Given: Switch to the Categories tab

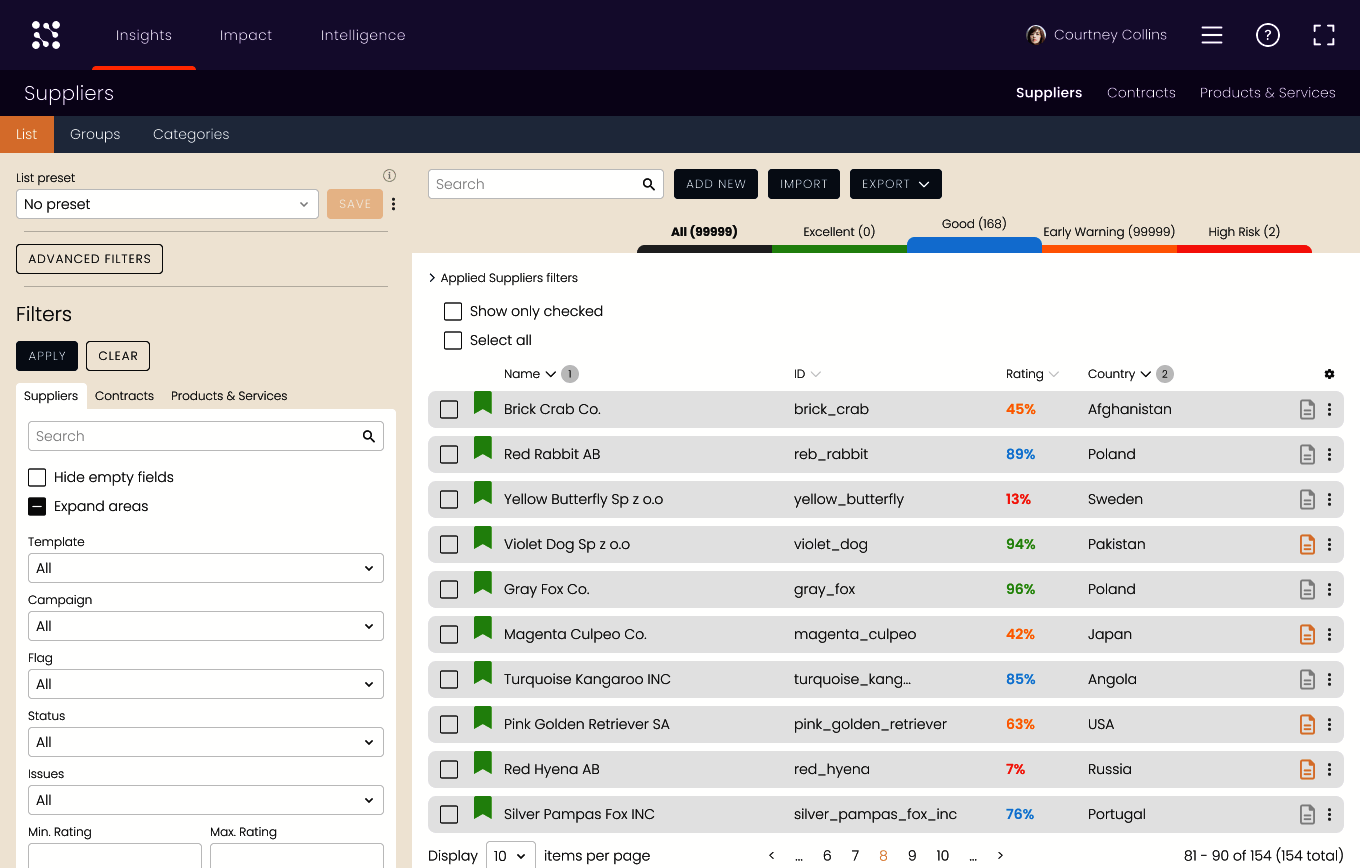Looking at the screenshot, I should [191, 134].
